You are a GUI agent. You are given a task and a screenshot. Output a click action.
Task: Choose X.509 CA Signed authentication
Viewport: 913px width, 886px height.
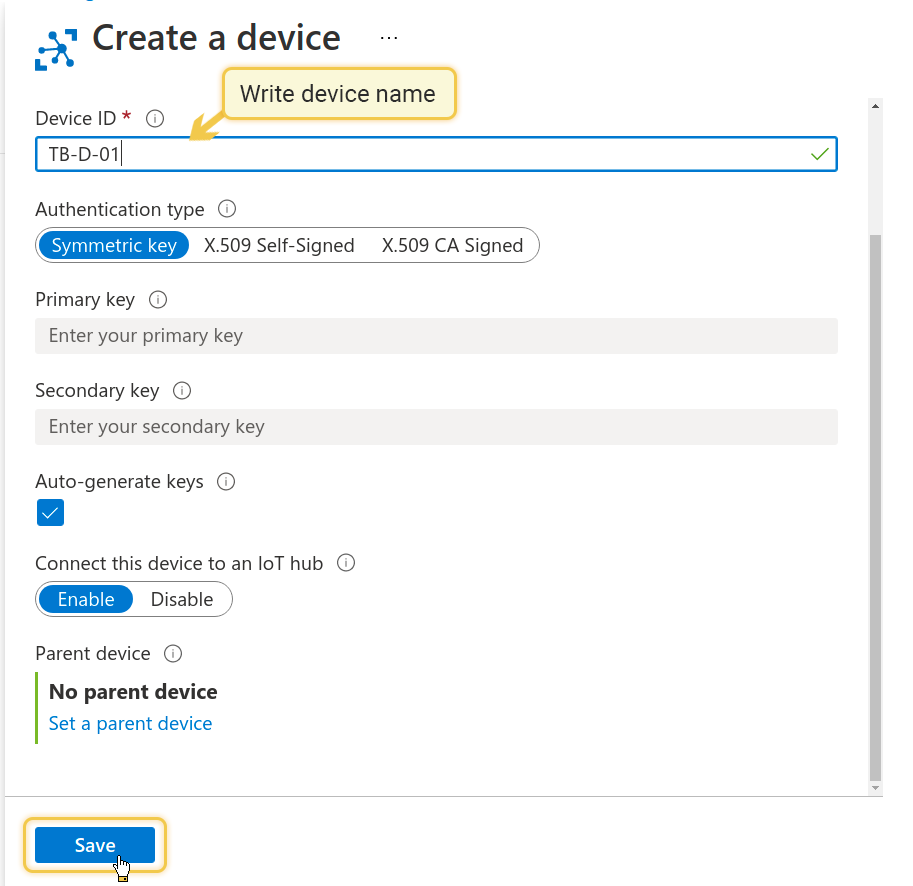[452, 245]
